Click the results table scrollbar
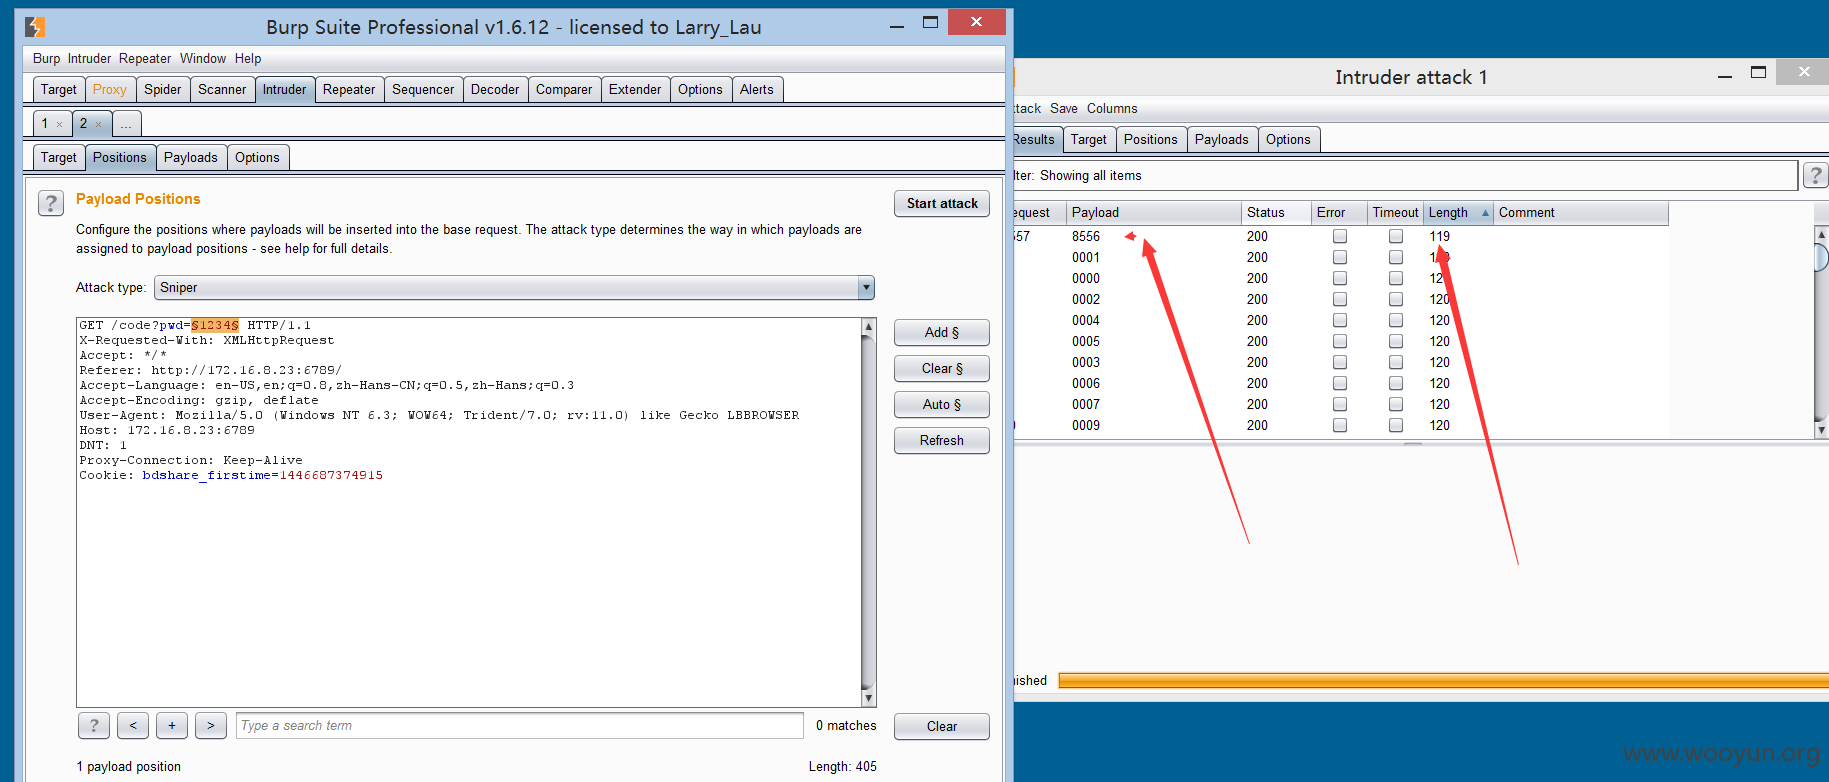1829x782 pixels. (x=1822, y=331)
